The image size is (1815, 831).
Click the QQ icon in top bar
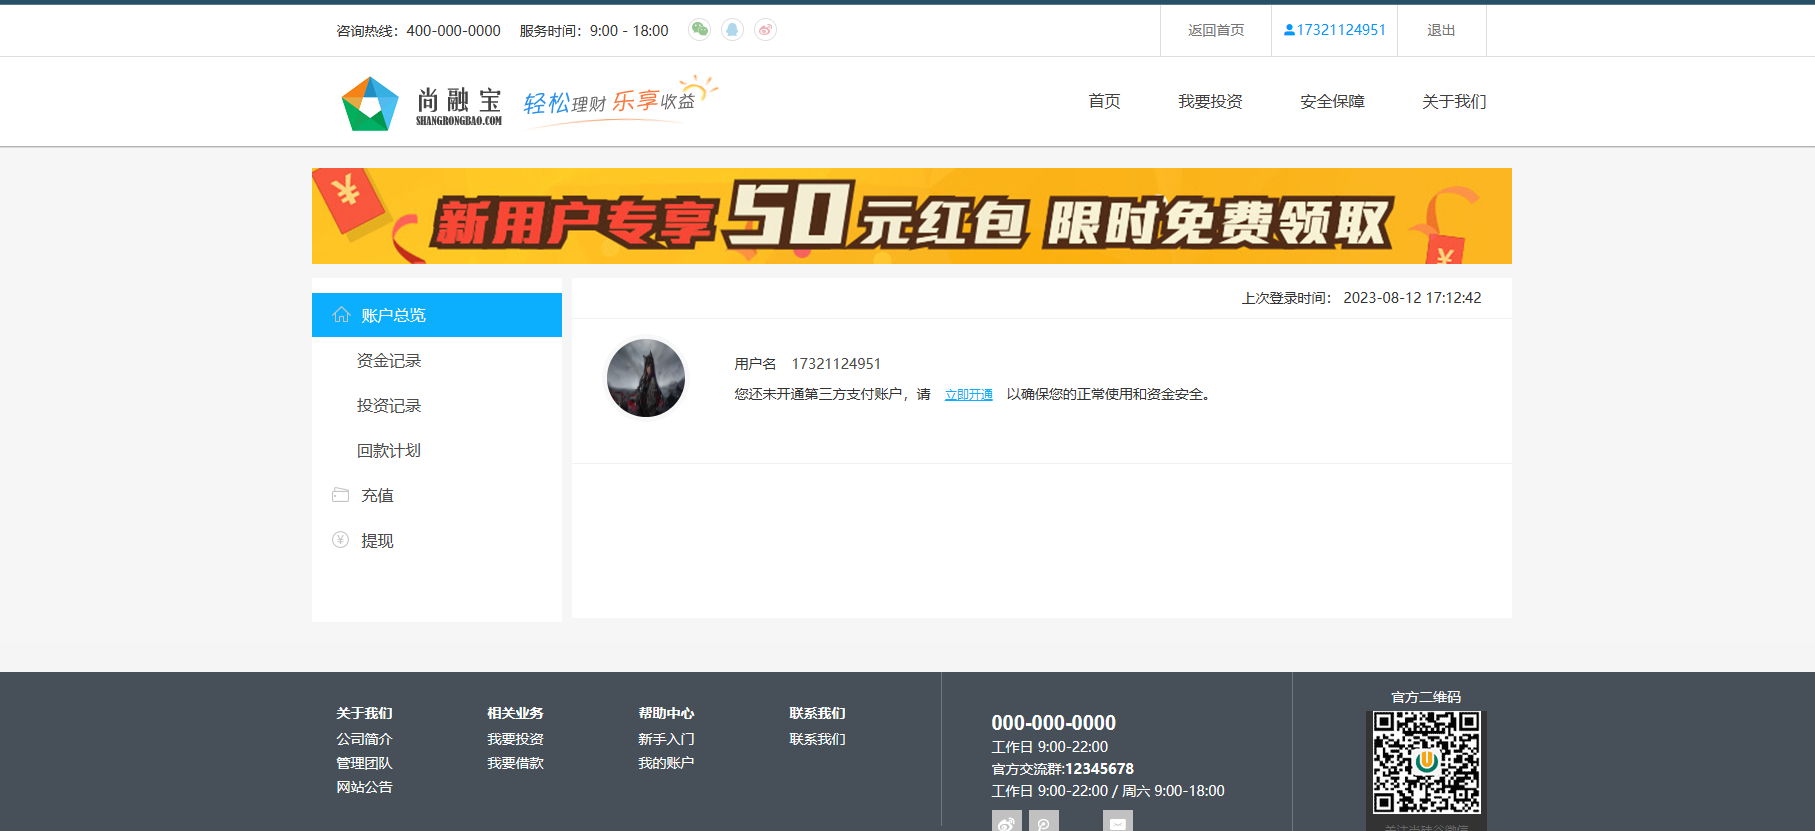coord(733,30)
